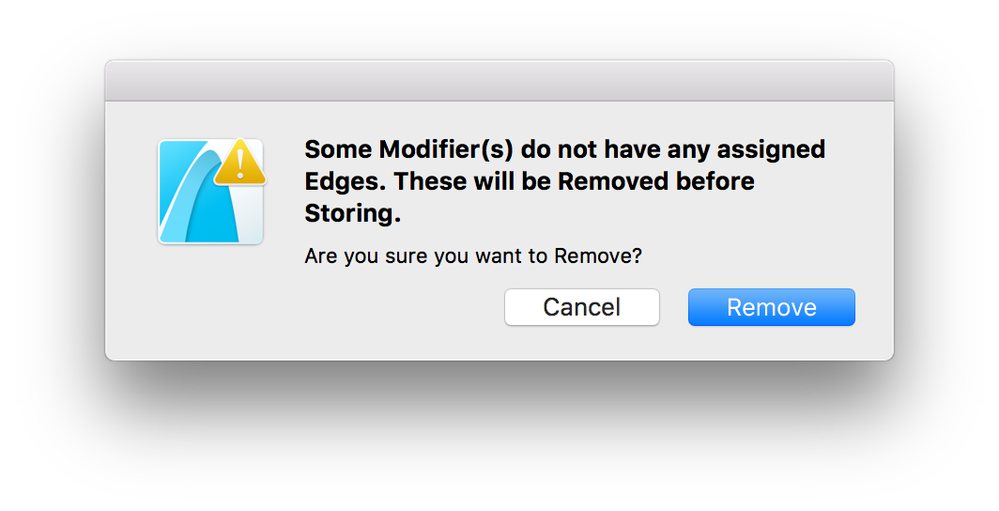Click the word "Storing." in the heading
999x511 pixels.
coord(352,213)
